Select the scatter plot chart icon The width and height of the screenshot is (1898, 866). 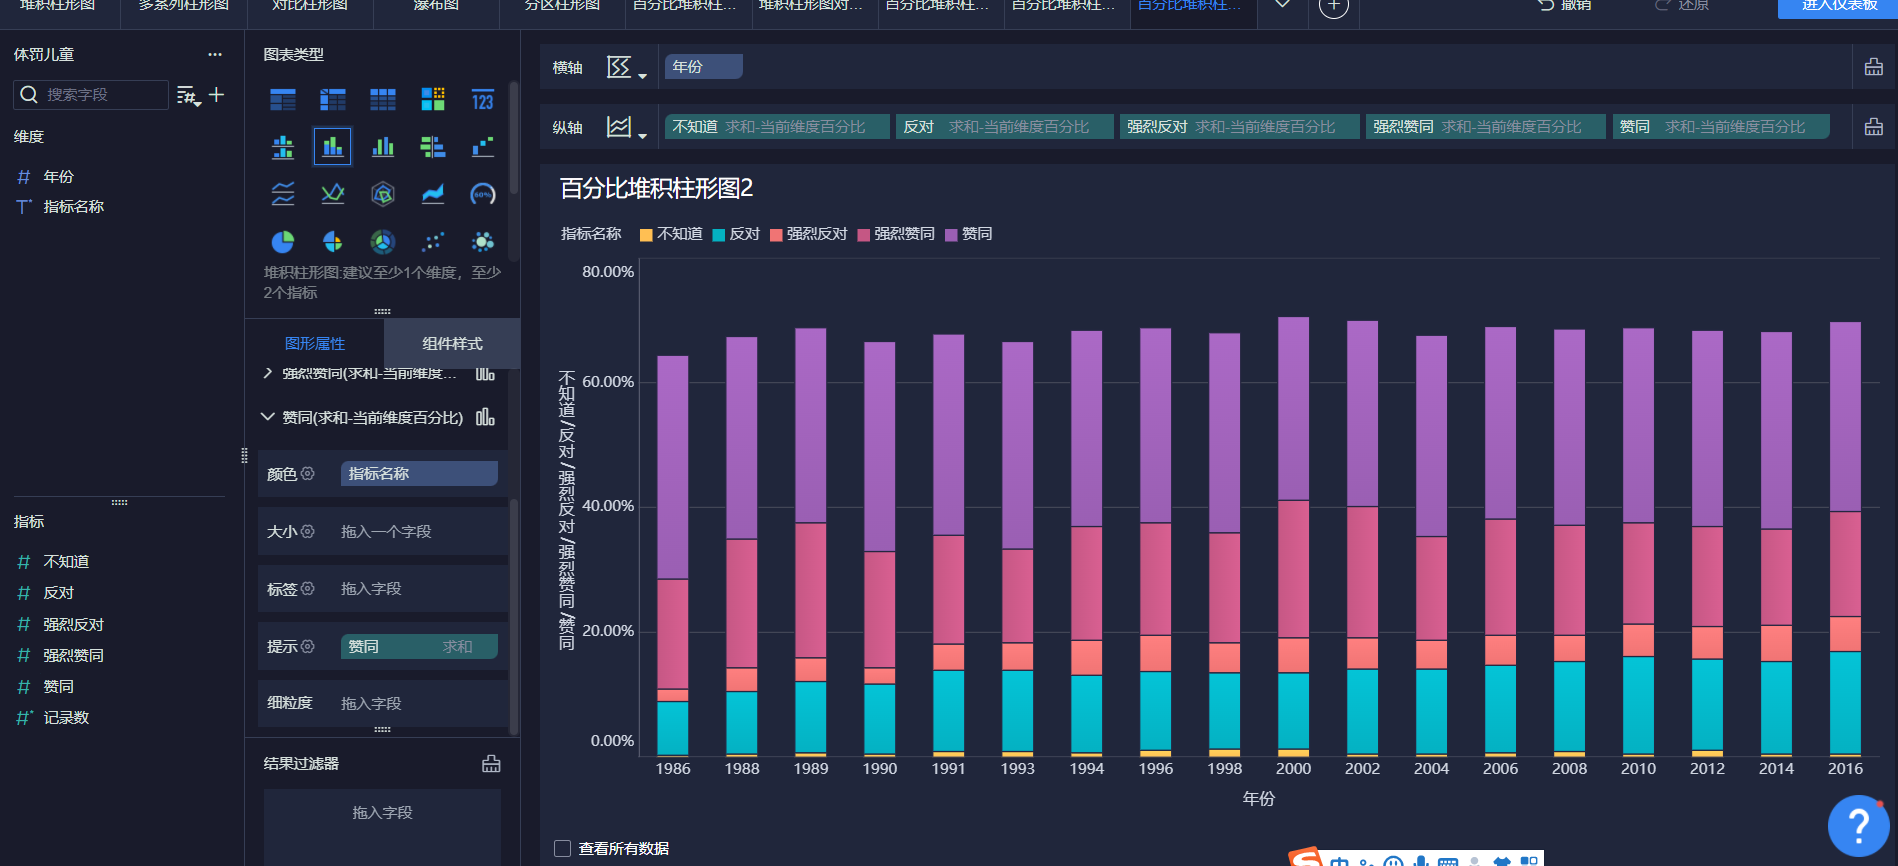click(433, 242)
